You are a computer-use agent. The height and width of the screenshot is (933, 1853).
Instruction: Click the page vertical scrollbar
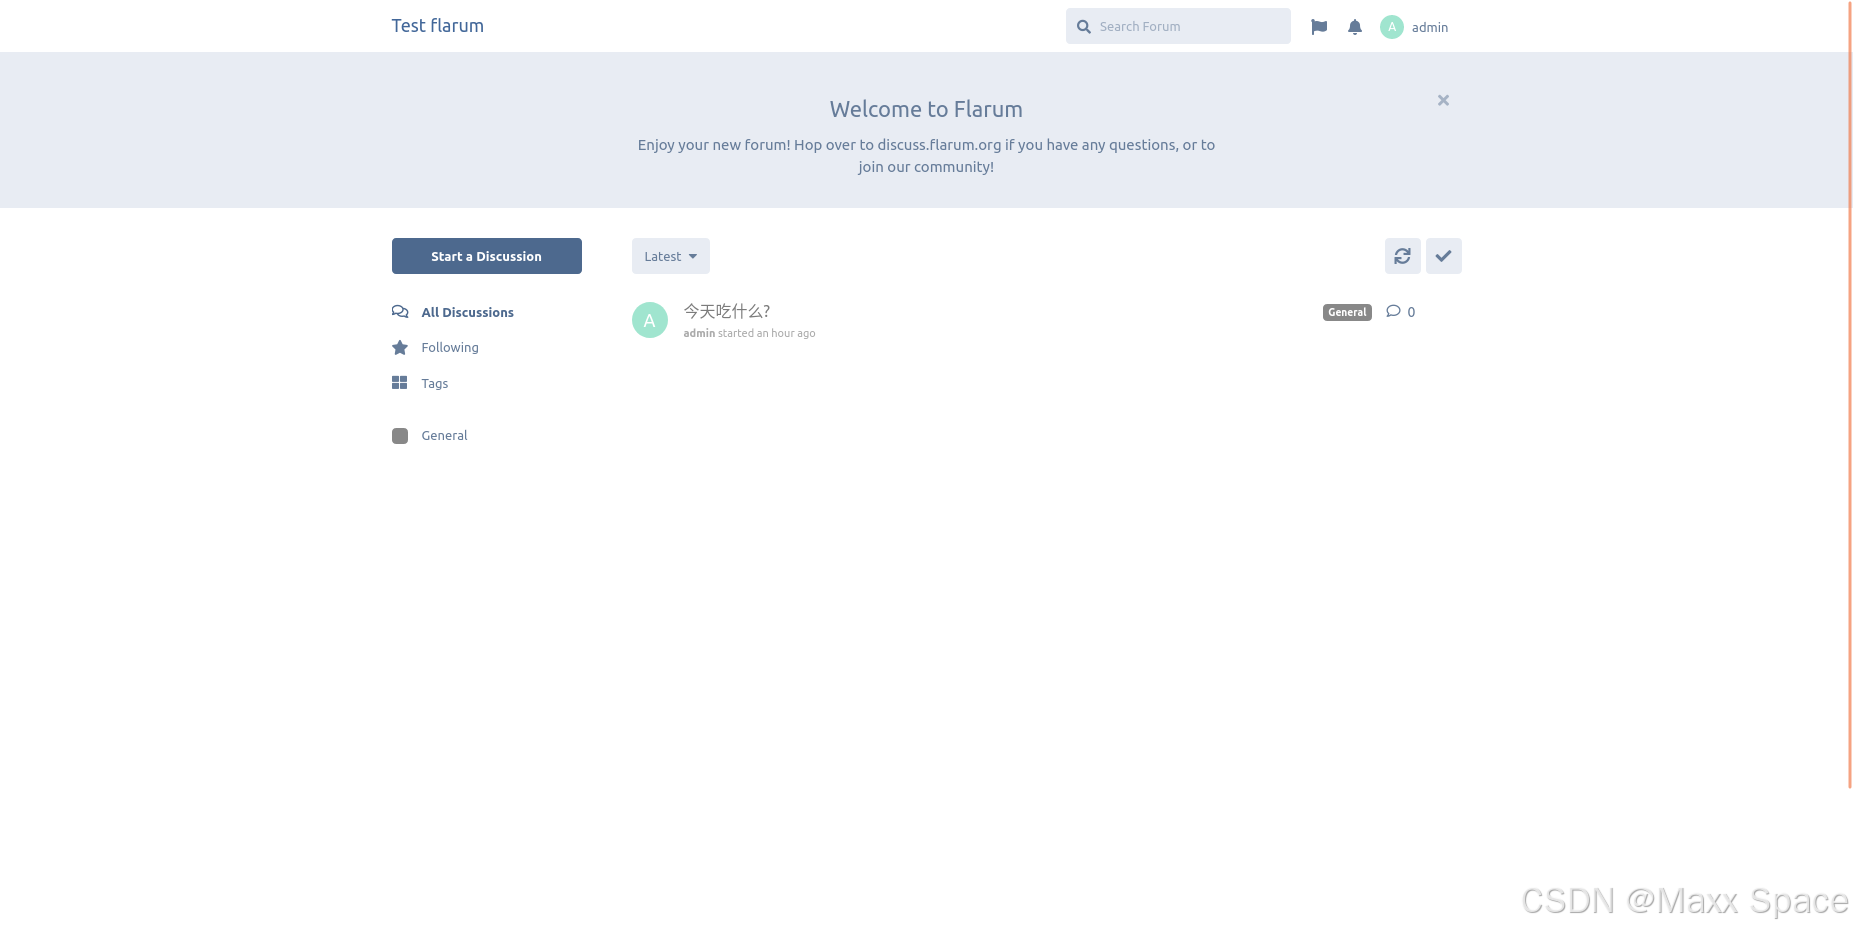(x=1849, y=395)
